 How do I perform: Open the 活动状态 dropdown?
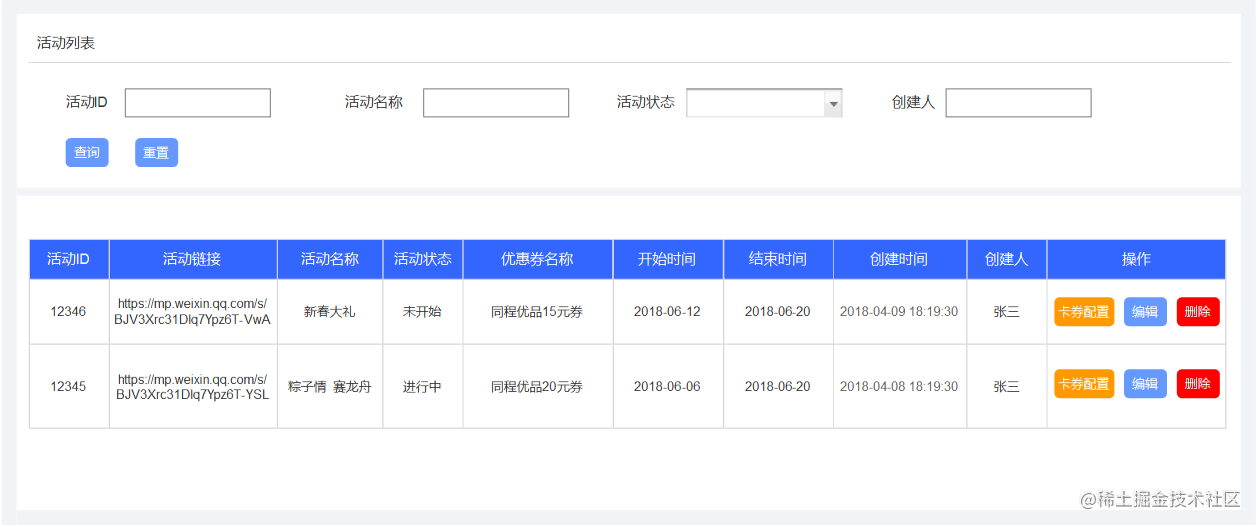point(764,103)
